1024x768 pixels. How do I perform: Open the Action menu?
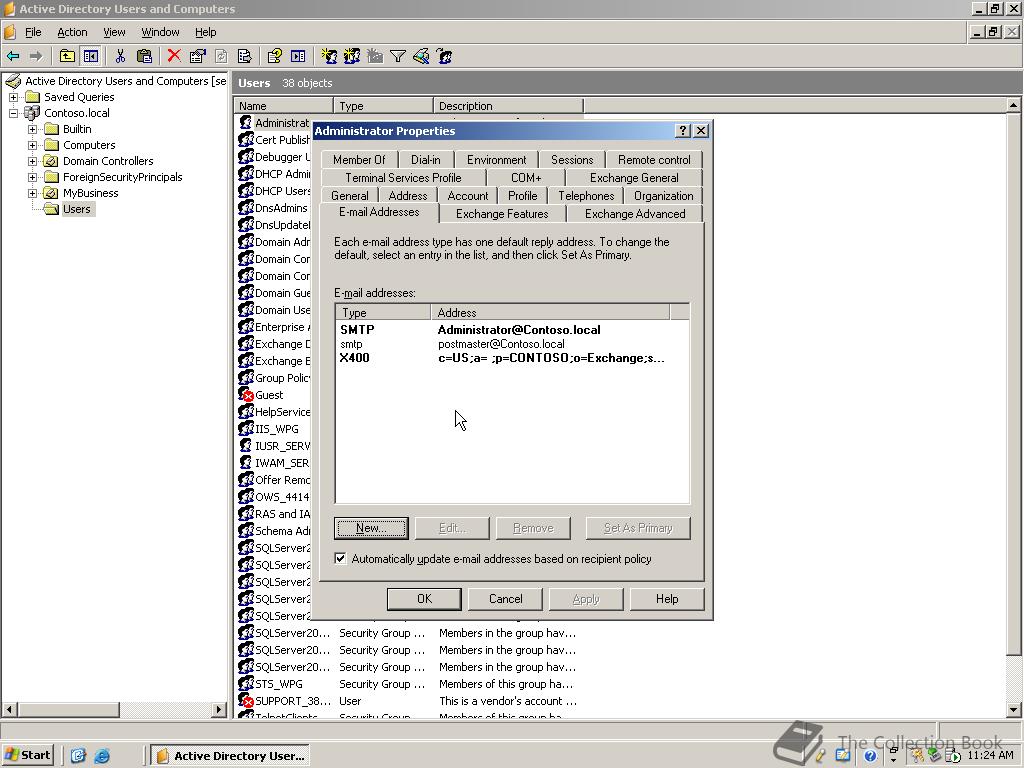coord(72,32)
